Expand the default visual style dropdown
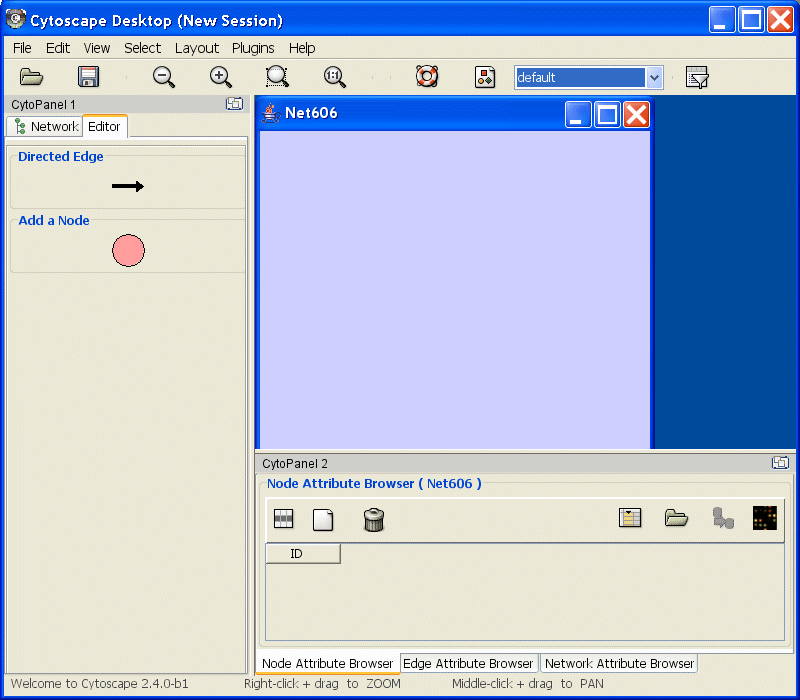The width and height of the screenshot is (800, 700). click(x=654, y=77)
